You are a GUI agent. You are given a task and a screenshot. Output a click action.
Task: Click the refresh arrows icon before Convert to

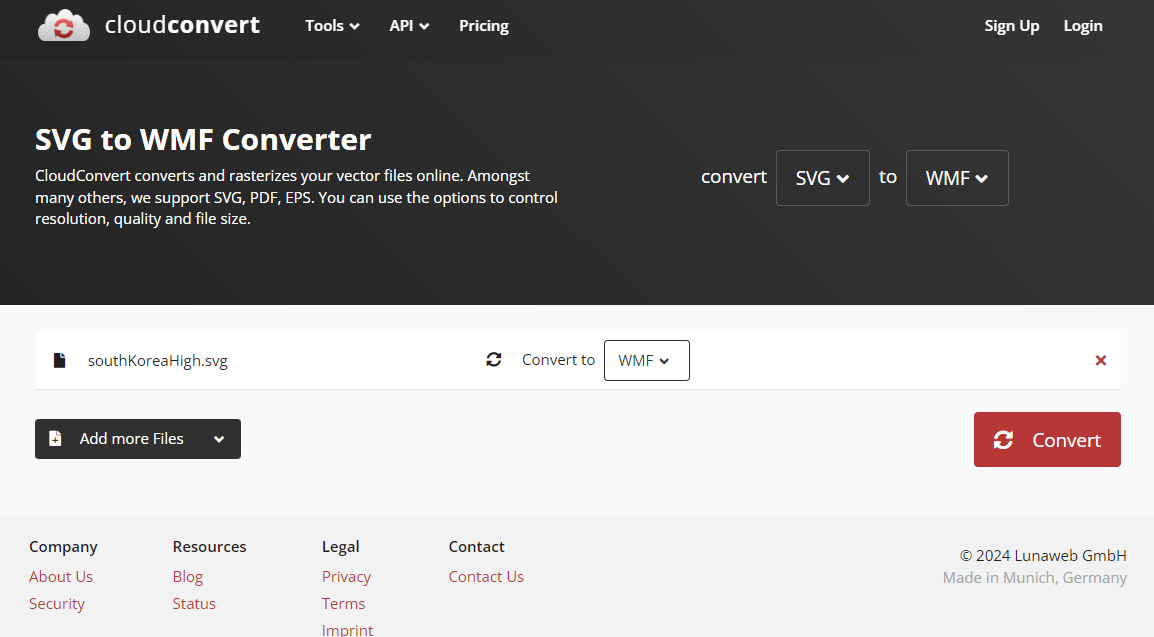tap(494, 360)
